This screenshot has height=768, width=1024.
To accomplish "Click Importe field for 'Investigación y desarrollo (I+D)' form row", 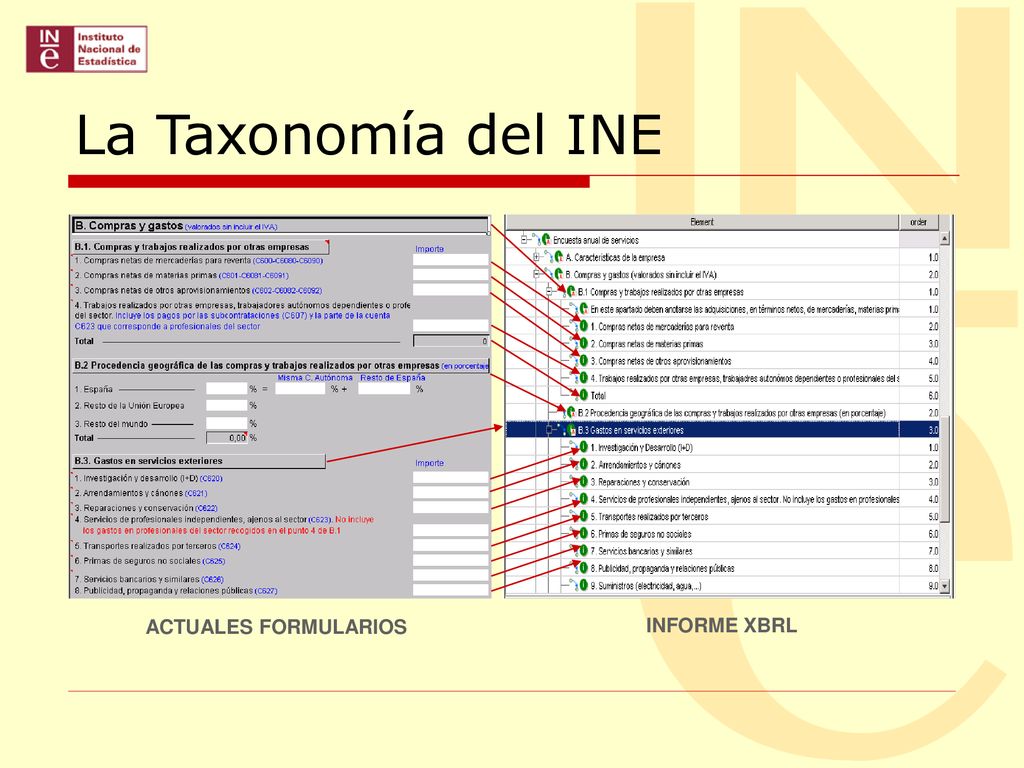I will (x=451, y=478).
